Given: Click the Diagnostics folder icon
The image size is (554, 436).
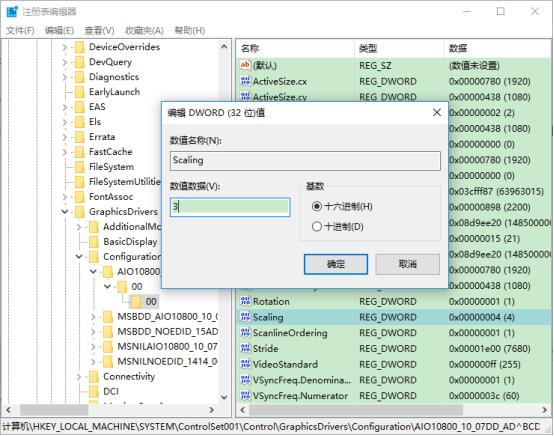Looking at the screenshot, I should tap(80, 77).
